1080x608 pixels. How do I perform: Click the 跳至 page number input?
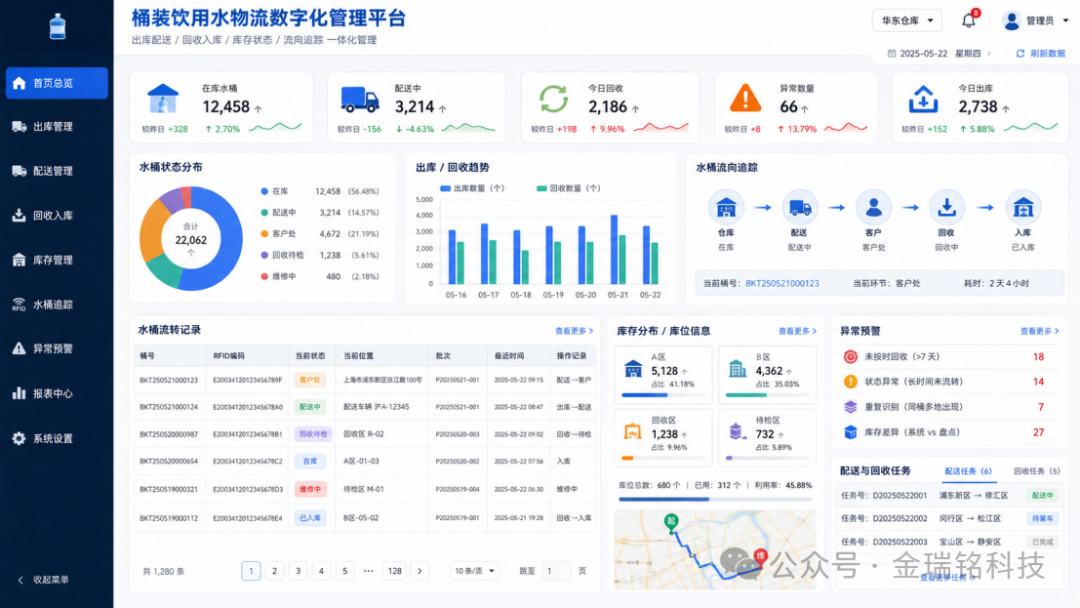556,571
